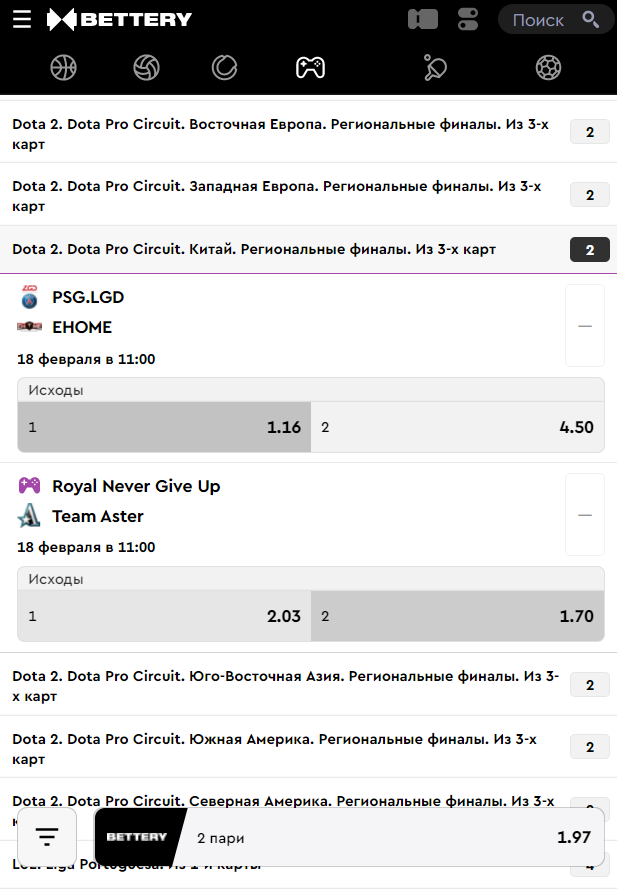Expand Западная Европа regional finals league
The height and width of the screenshot is (890, 617).
point(290,195)
